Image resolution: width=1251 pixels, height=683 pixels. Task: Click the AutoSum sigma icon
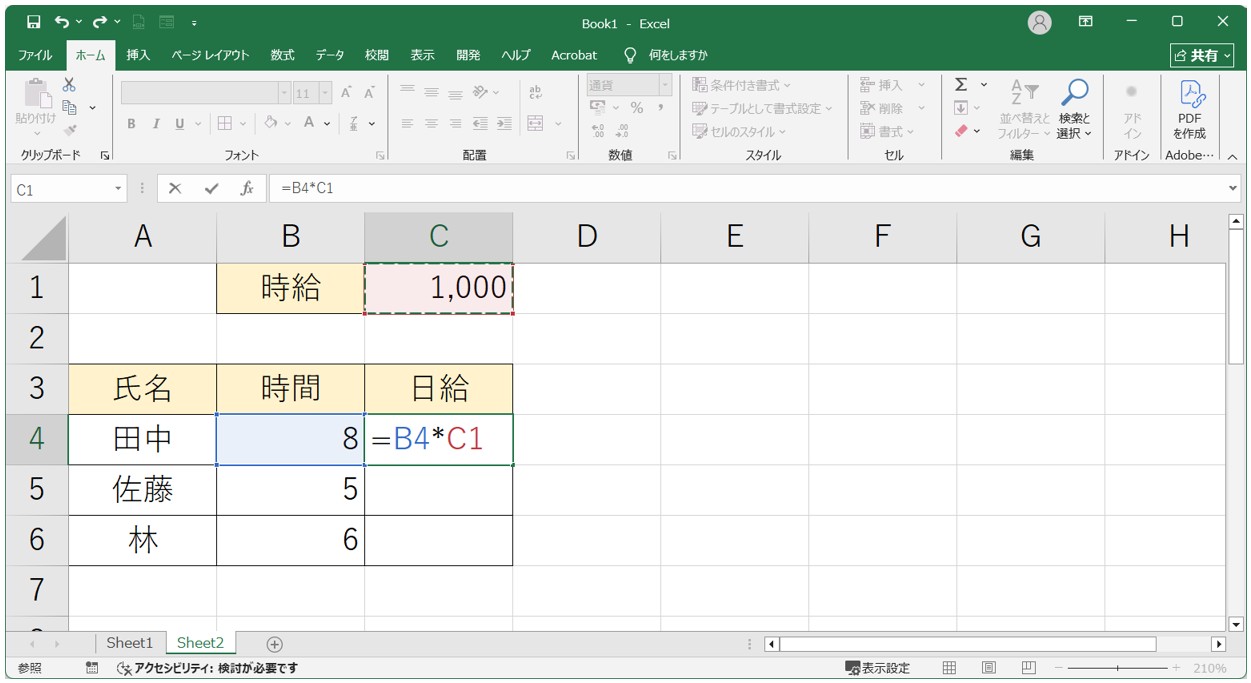[x=961, y=85]
